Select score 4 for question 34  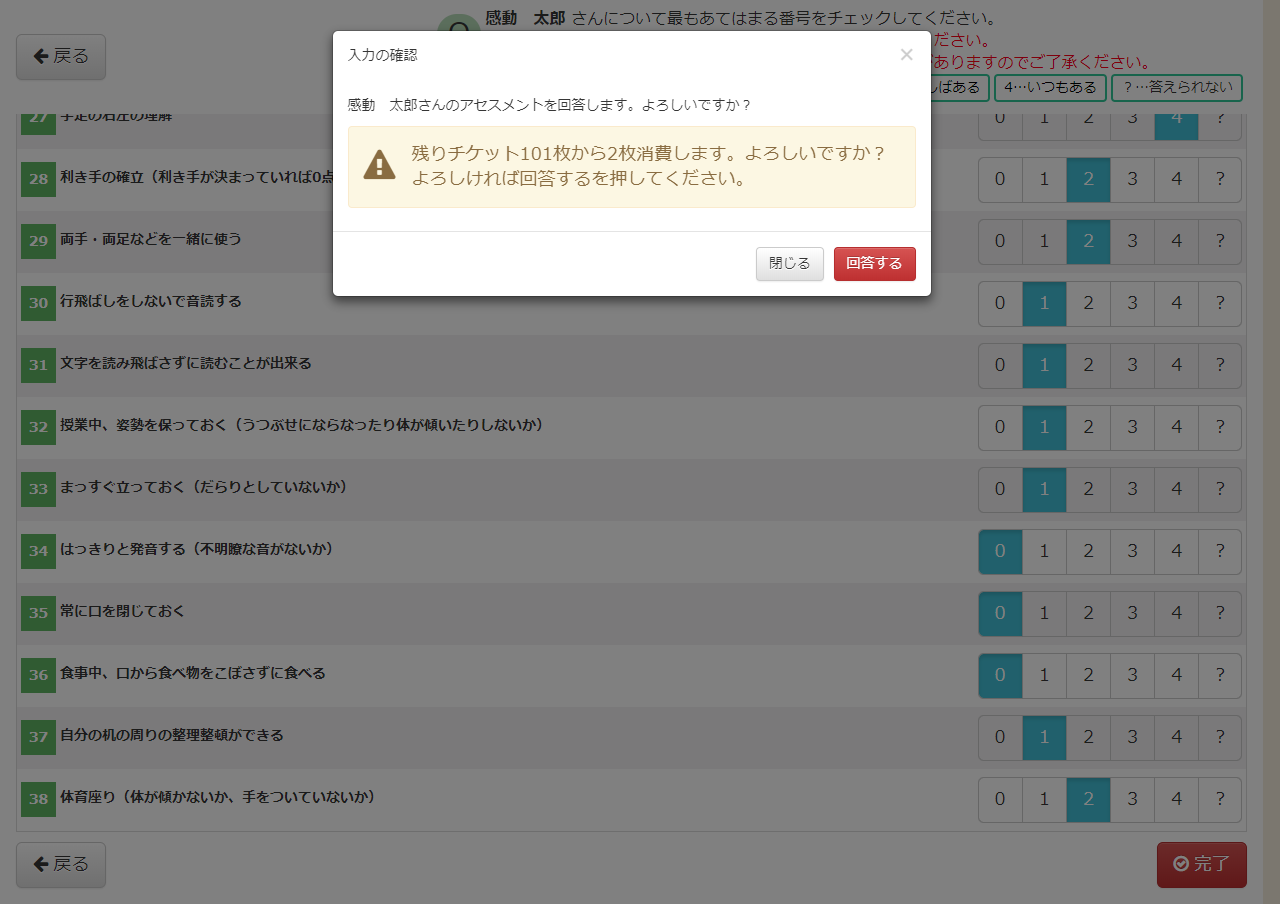(x=1176, y=552)
